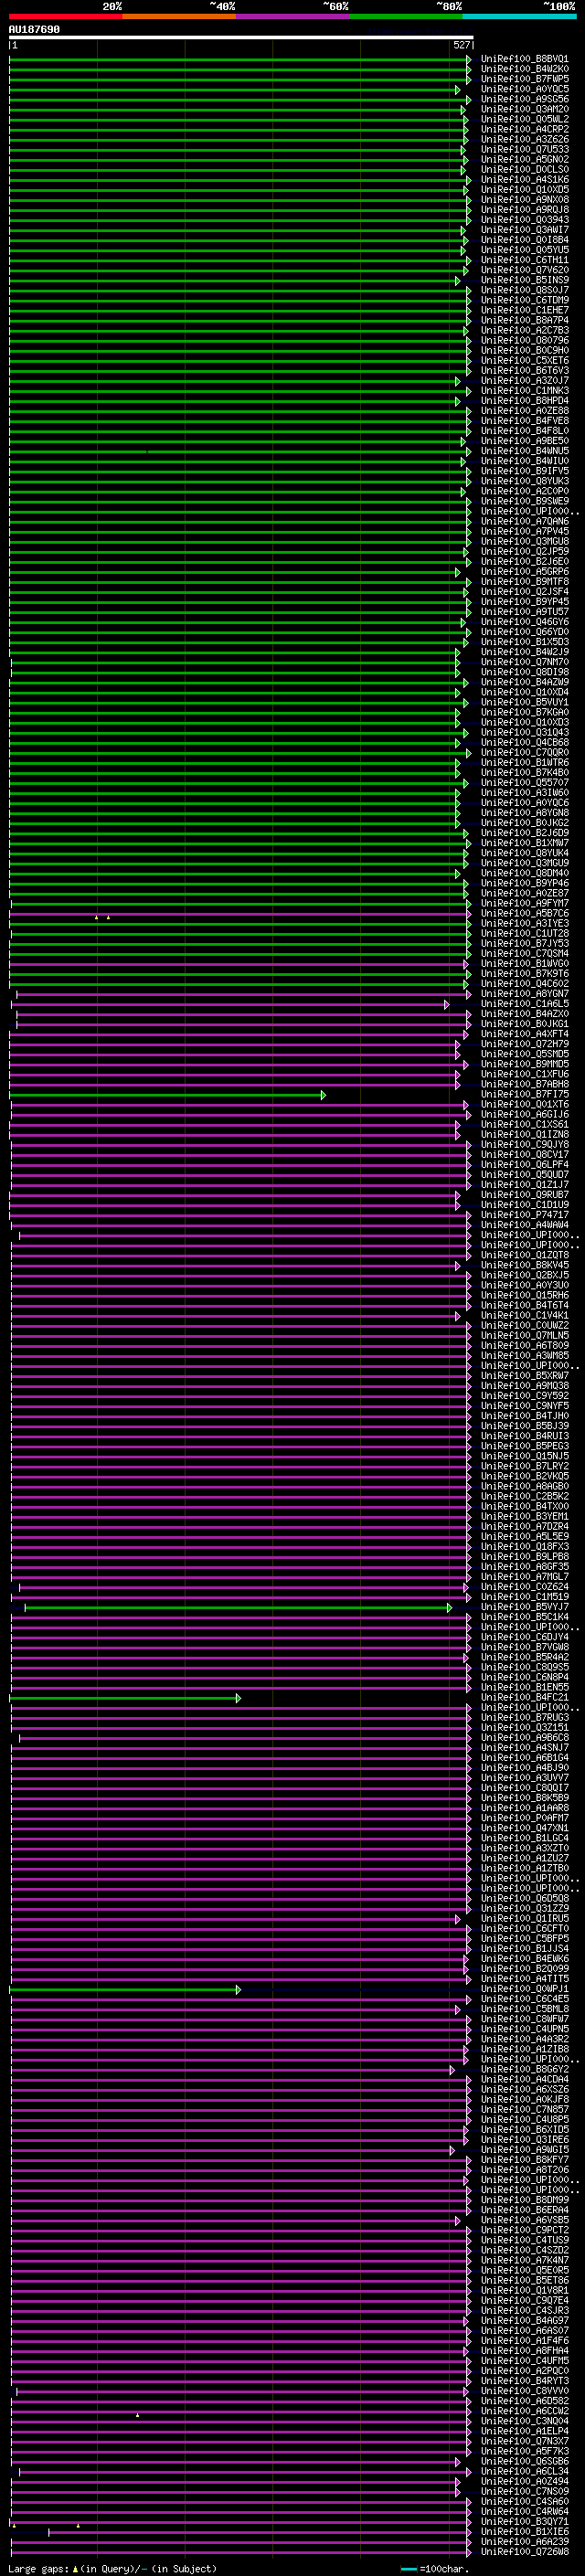Select label UniRef100_C6TH11
585x2576 pixels.
[x=524, y=260]
